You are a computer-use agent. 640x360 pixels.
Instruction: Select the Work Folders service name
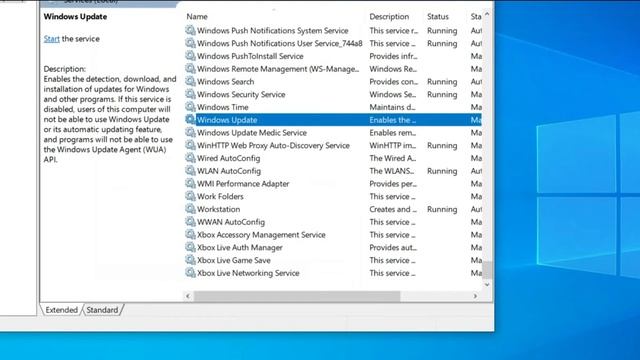coord(220,196)
